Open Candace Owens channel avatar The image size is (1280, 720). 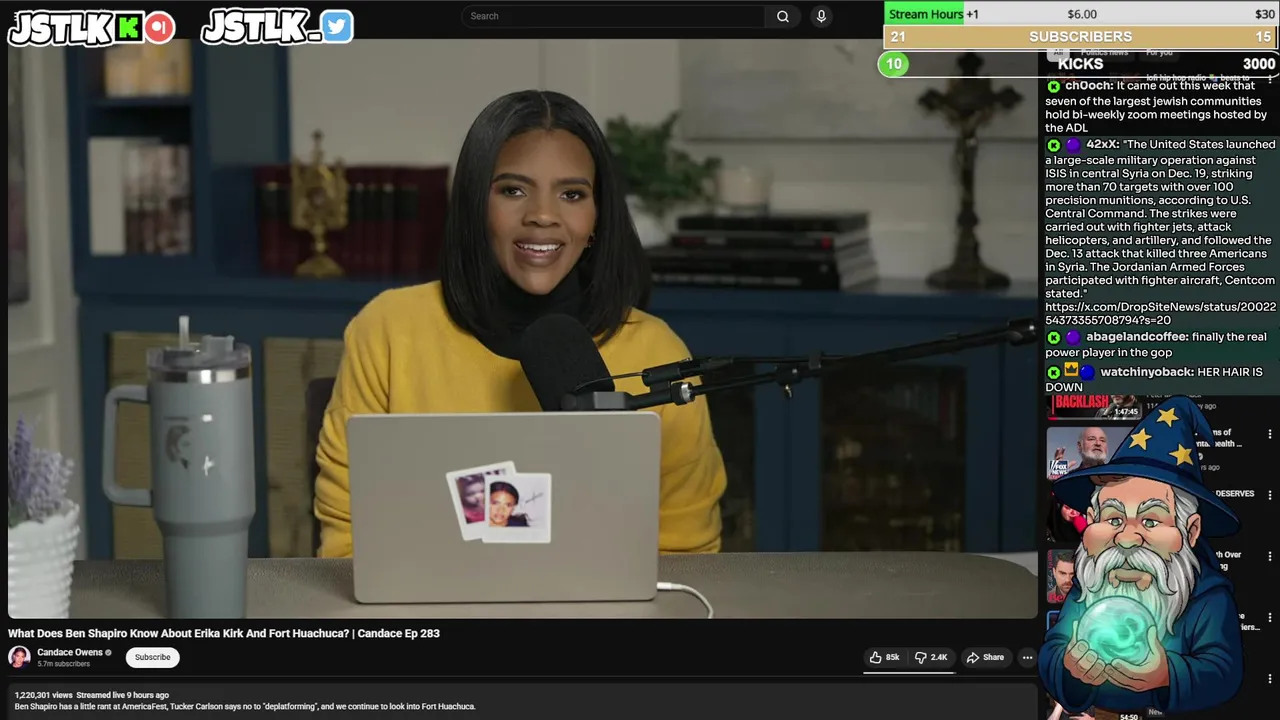[19, 657]
